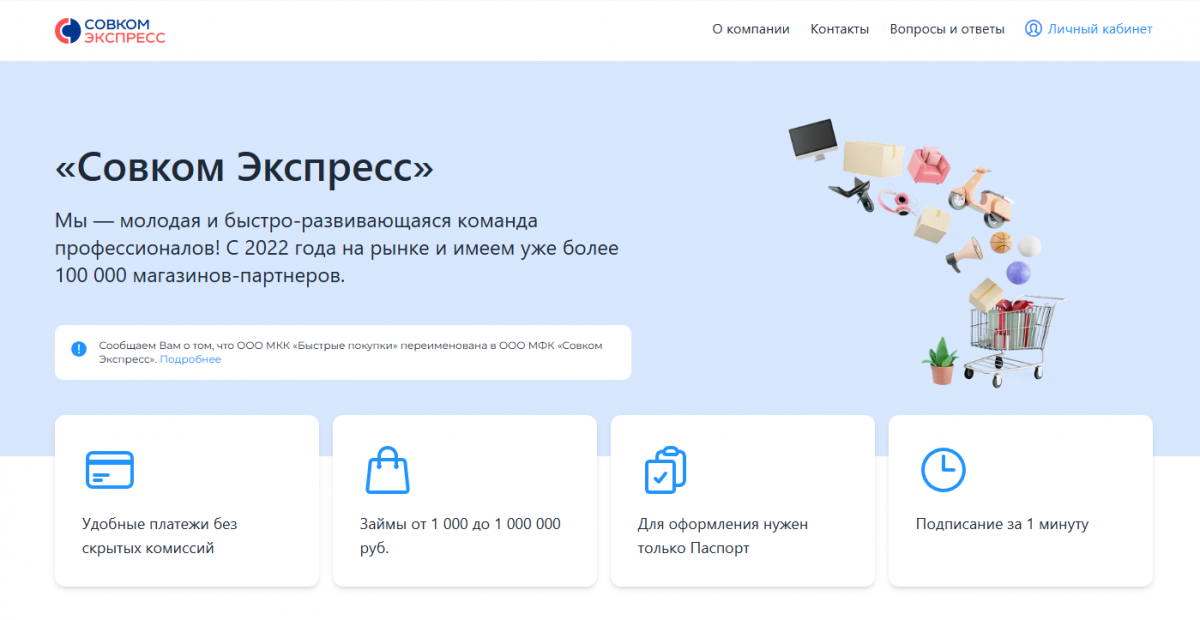Click «Подписание за 1 минуту» text
The width and height of the screenshot is (1200, 620).
1002,524
